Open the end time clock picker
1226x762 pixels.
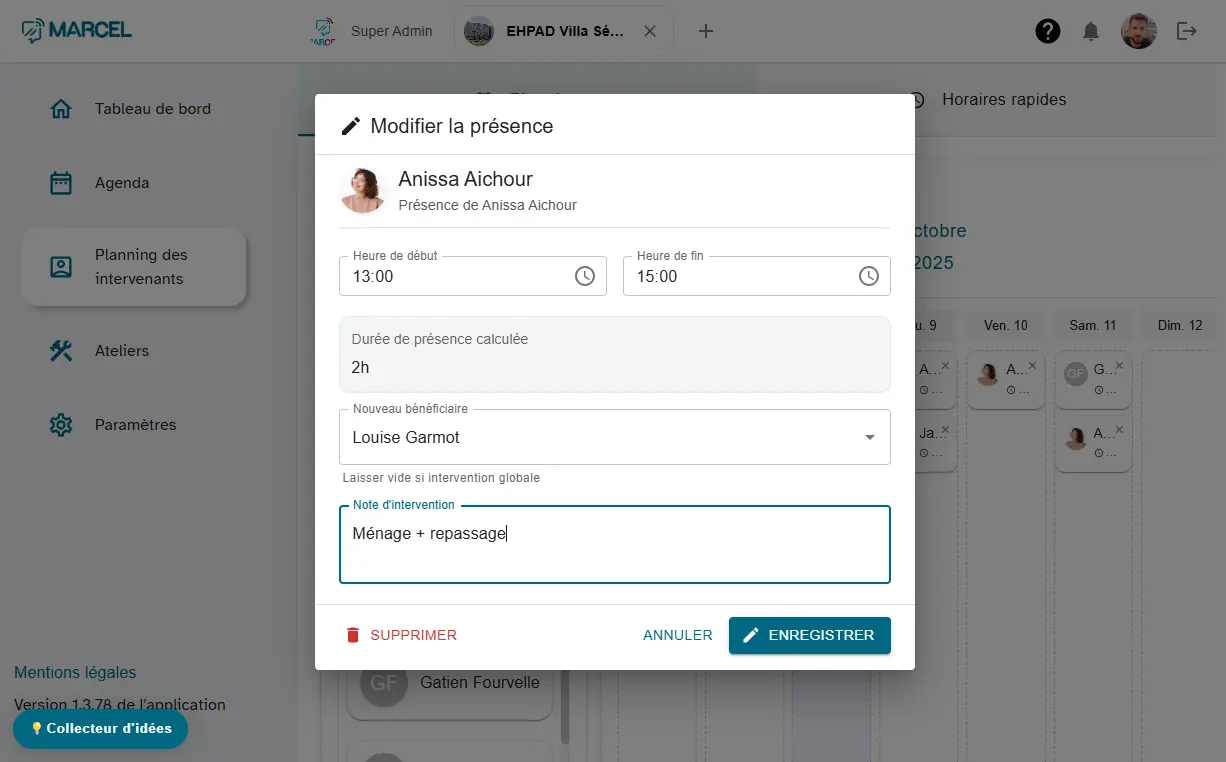869,276
